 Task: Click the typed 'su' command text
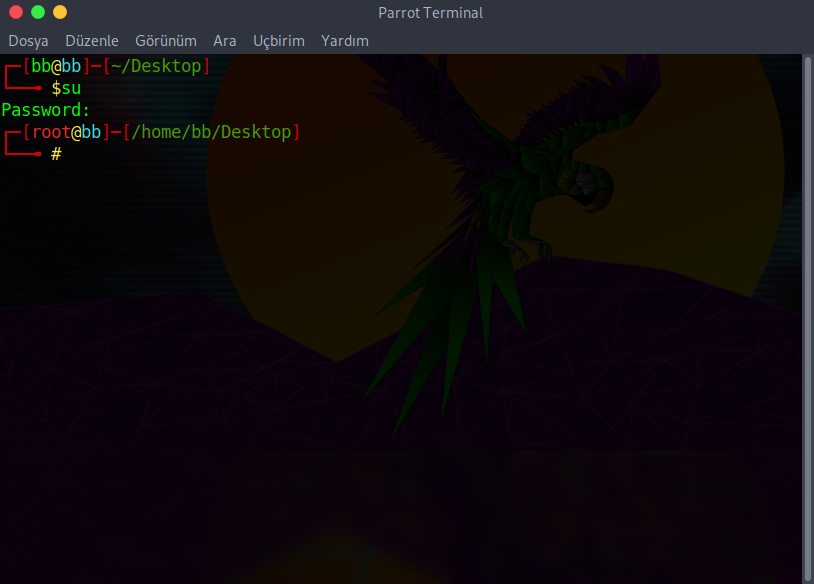pyautogui.click(x=71, y=88)
